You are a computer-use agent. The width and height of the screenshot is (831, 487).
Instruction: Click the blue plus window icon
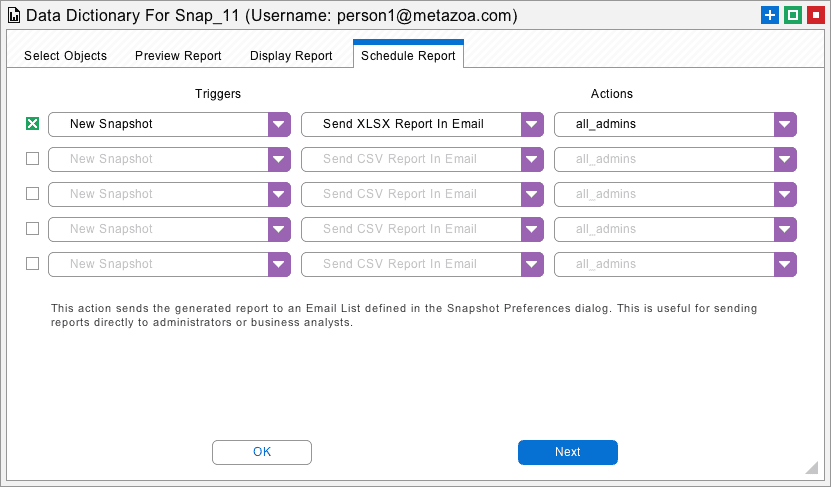770,15
